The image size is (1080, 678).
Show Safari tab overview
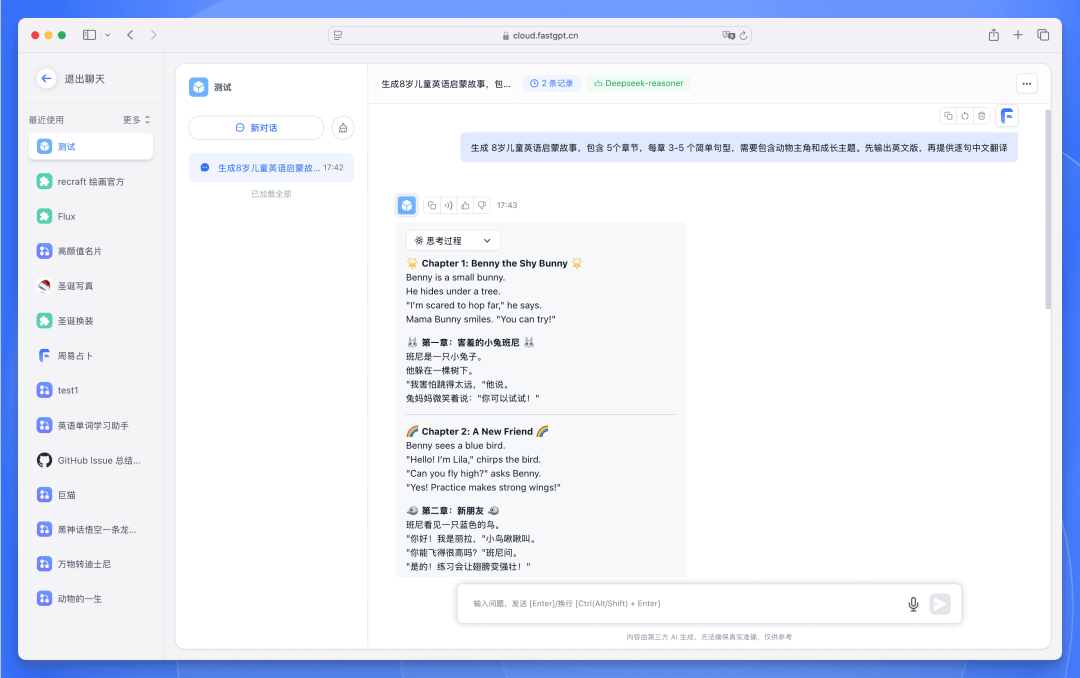[1043, 35]
